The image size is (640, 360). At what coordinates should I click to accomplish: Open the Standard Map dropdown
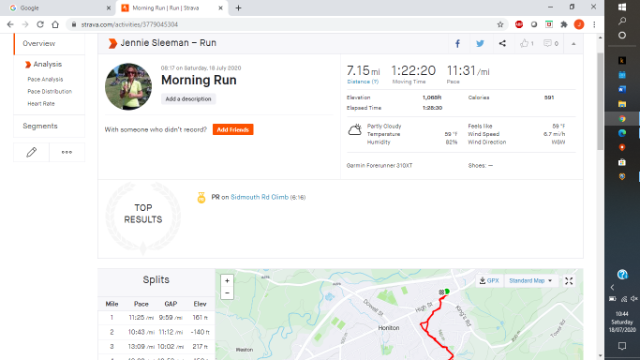531,281
